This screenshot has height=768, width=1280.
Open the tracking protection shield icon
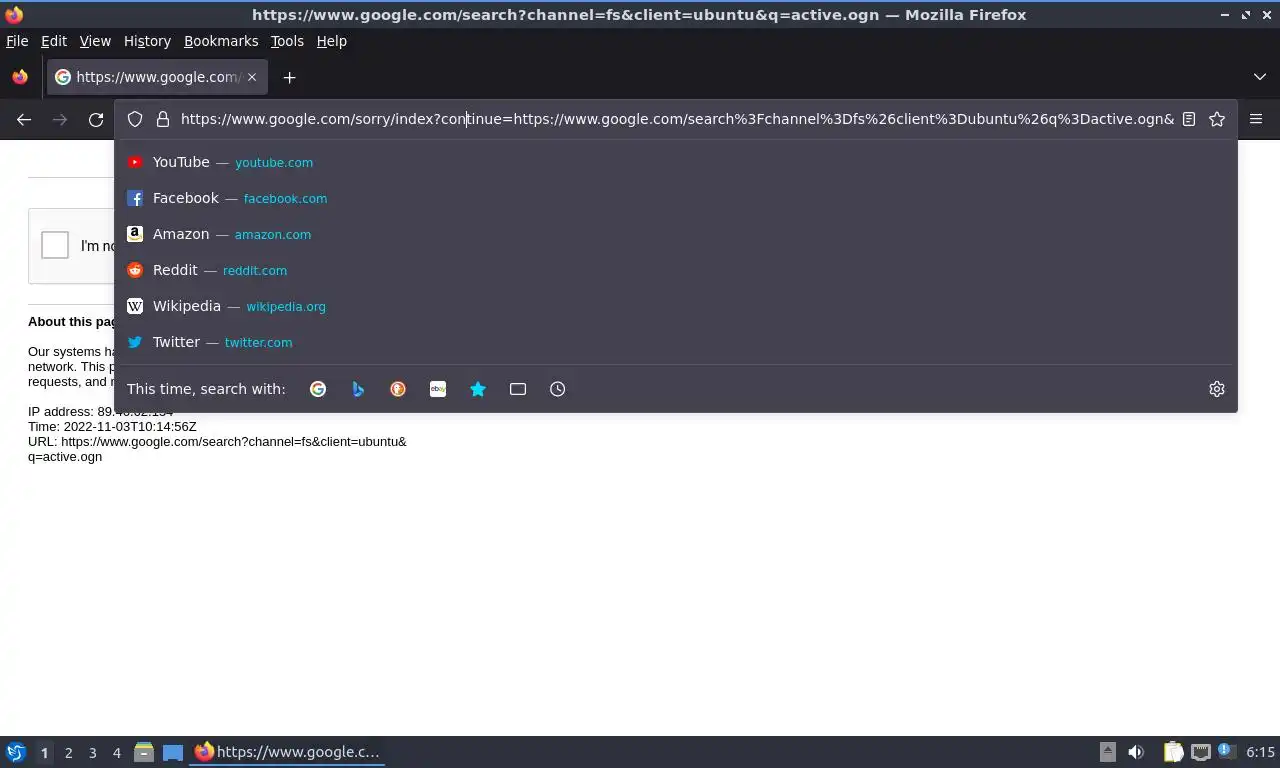pyautogui.click(x=135, y=119)
